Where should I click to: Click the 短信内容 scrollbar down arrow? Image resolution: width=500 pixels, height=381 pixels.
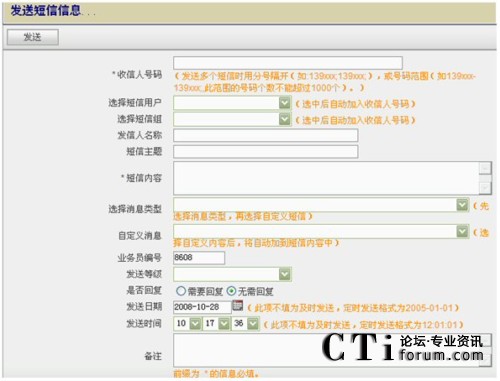pyautogui.click(x=485, y=188)
